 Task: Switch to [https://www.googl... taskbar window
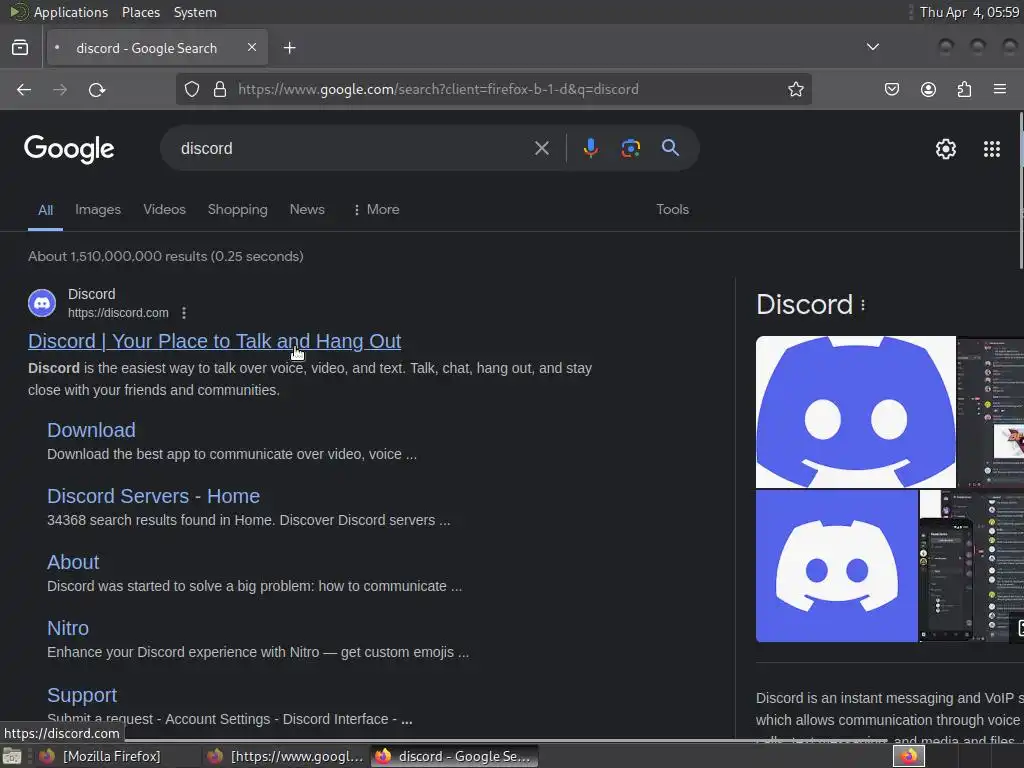tap(285, 756)
